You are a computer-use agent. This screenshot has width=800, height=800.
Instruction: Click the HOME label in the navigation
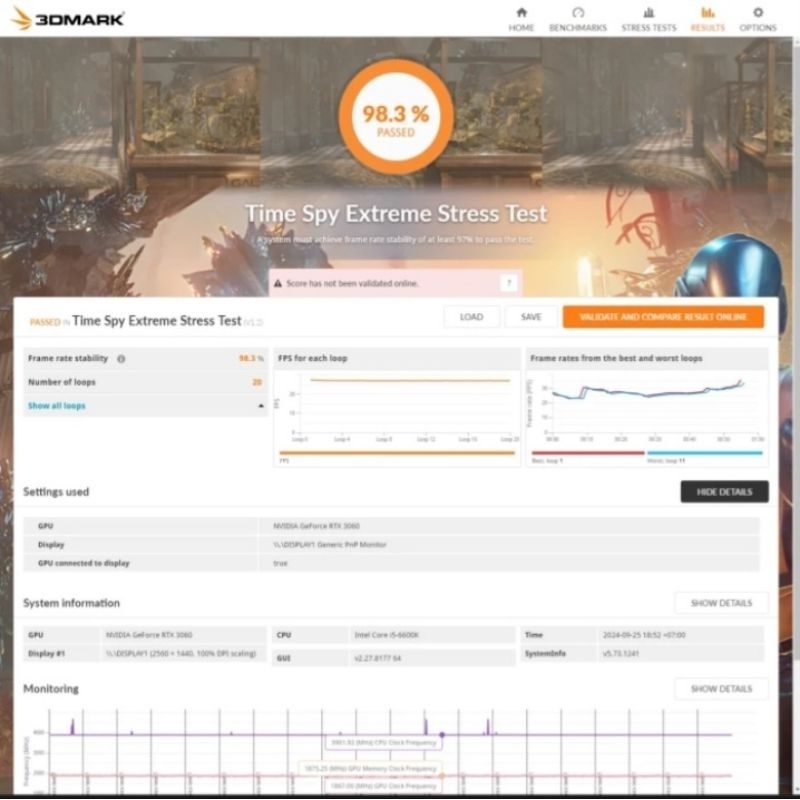[521, 28]
